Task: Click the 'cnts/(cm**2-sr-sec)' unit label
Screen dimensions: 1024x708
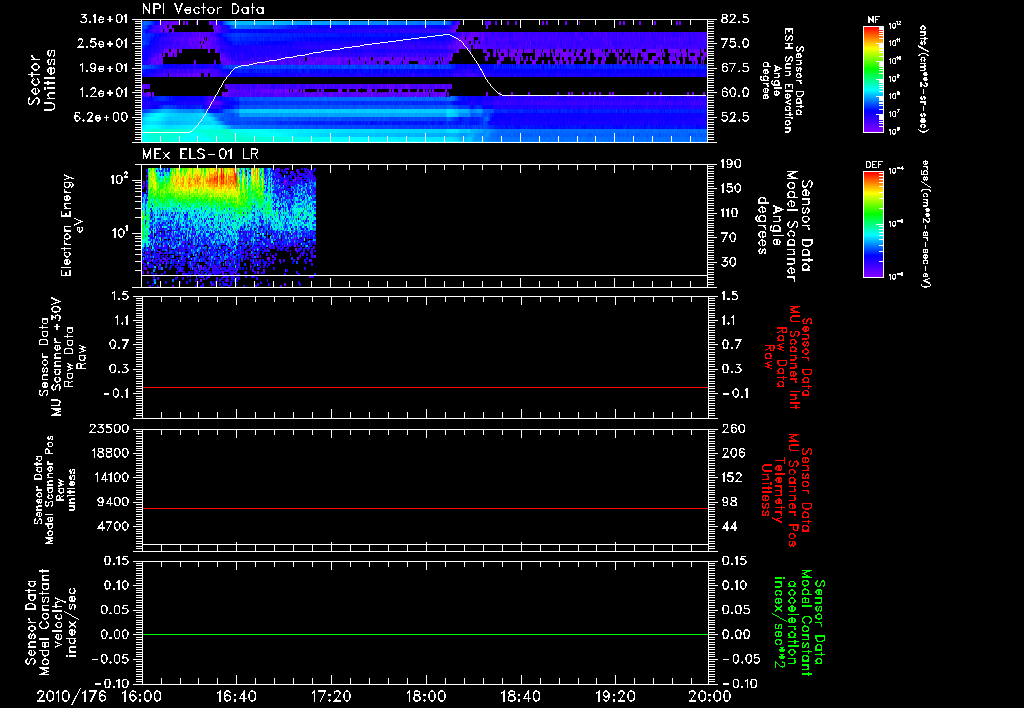Action: (923, 78)
